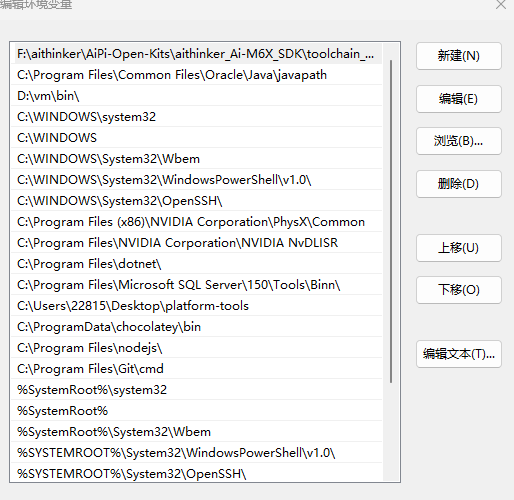Select C:\WINDOWS\system32 path entry

[x=197, y=117]
